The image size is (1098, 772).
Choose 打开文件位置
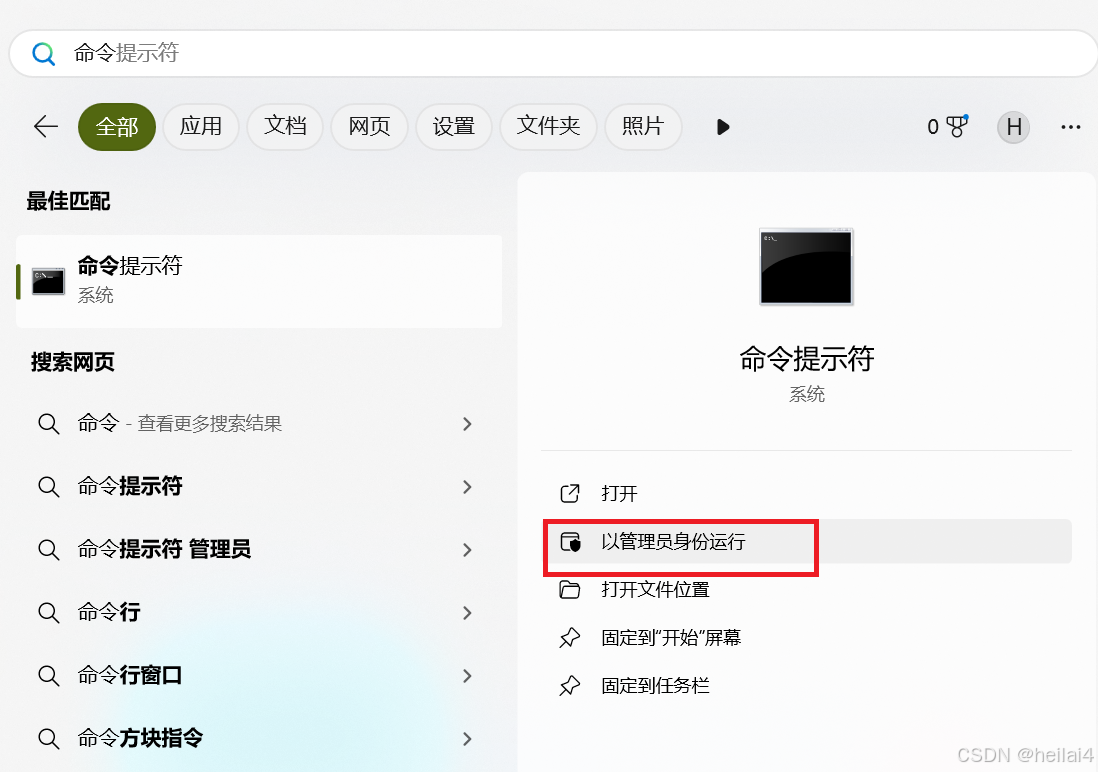pos(807,590)
